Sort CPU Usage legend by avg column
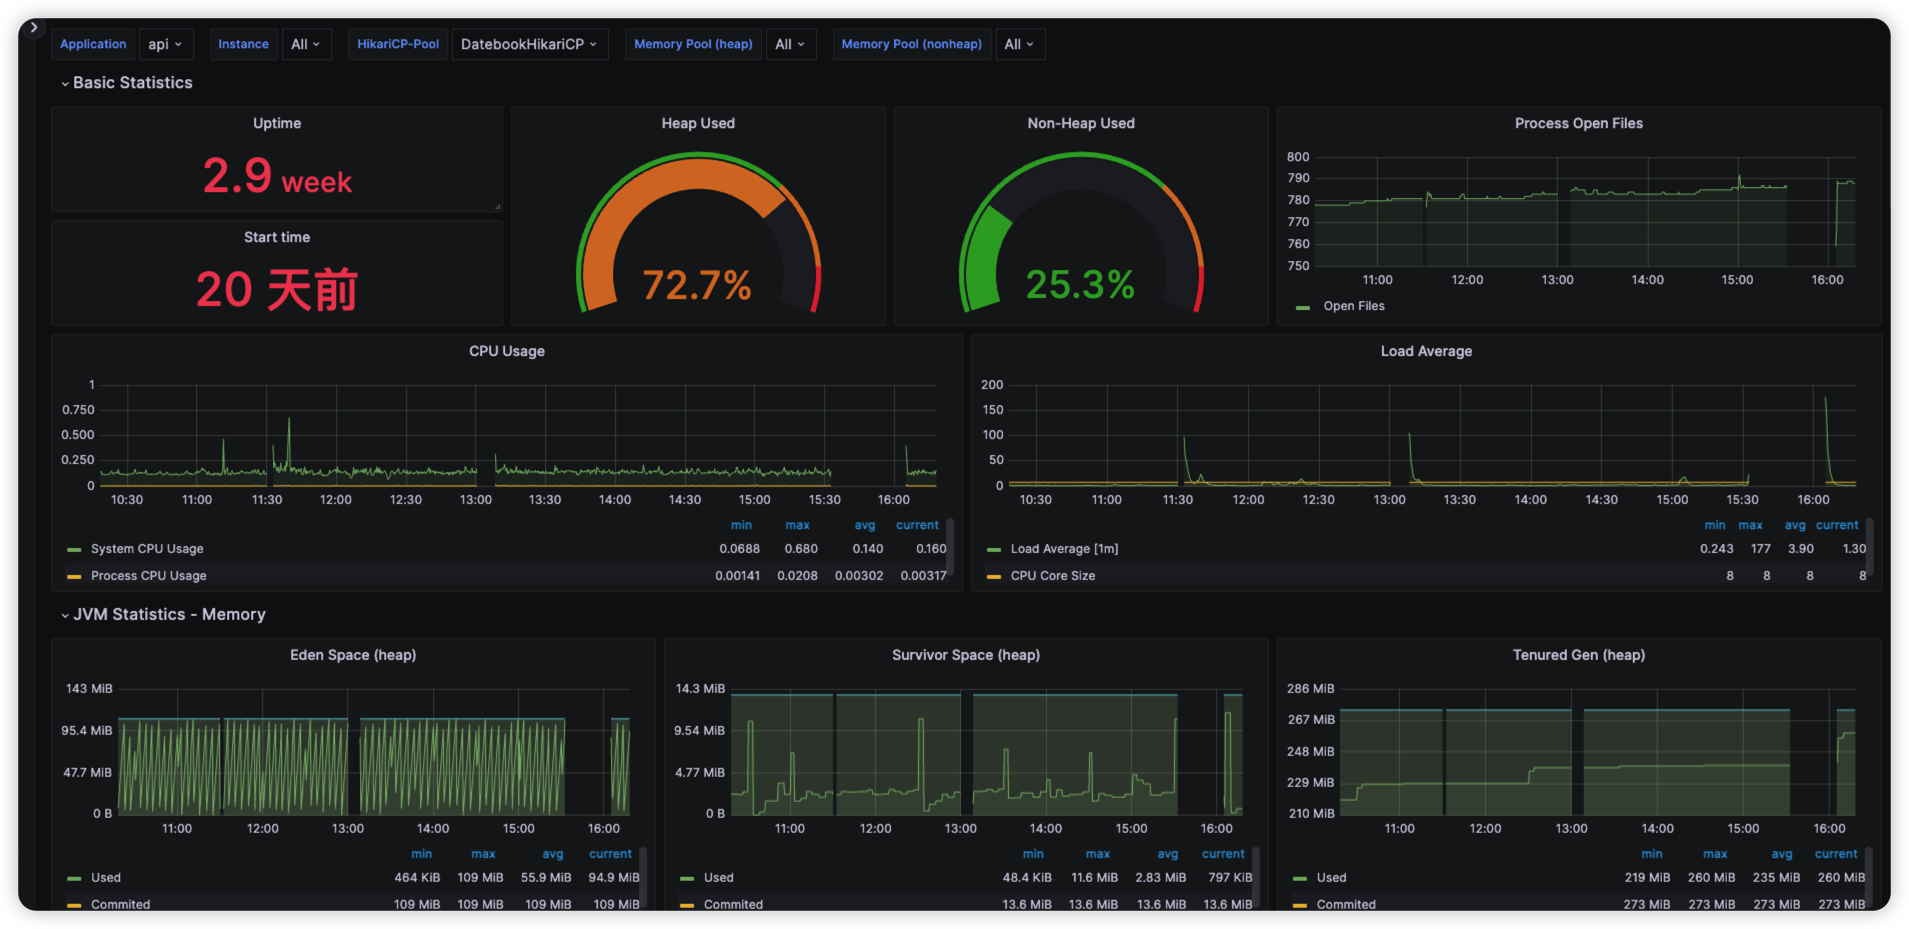 click(x=865, y=525)
